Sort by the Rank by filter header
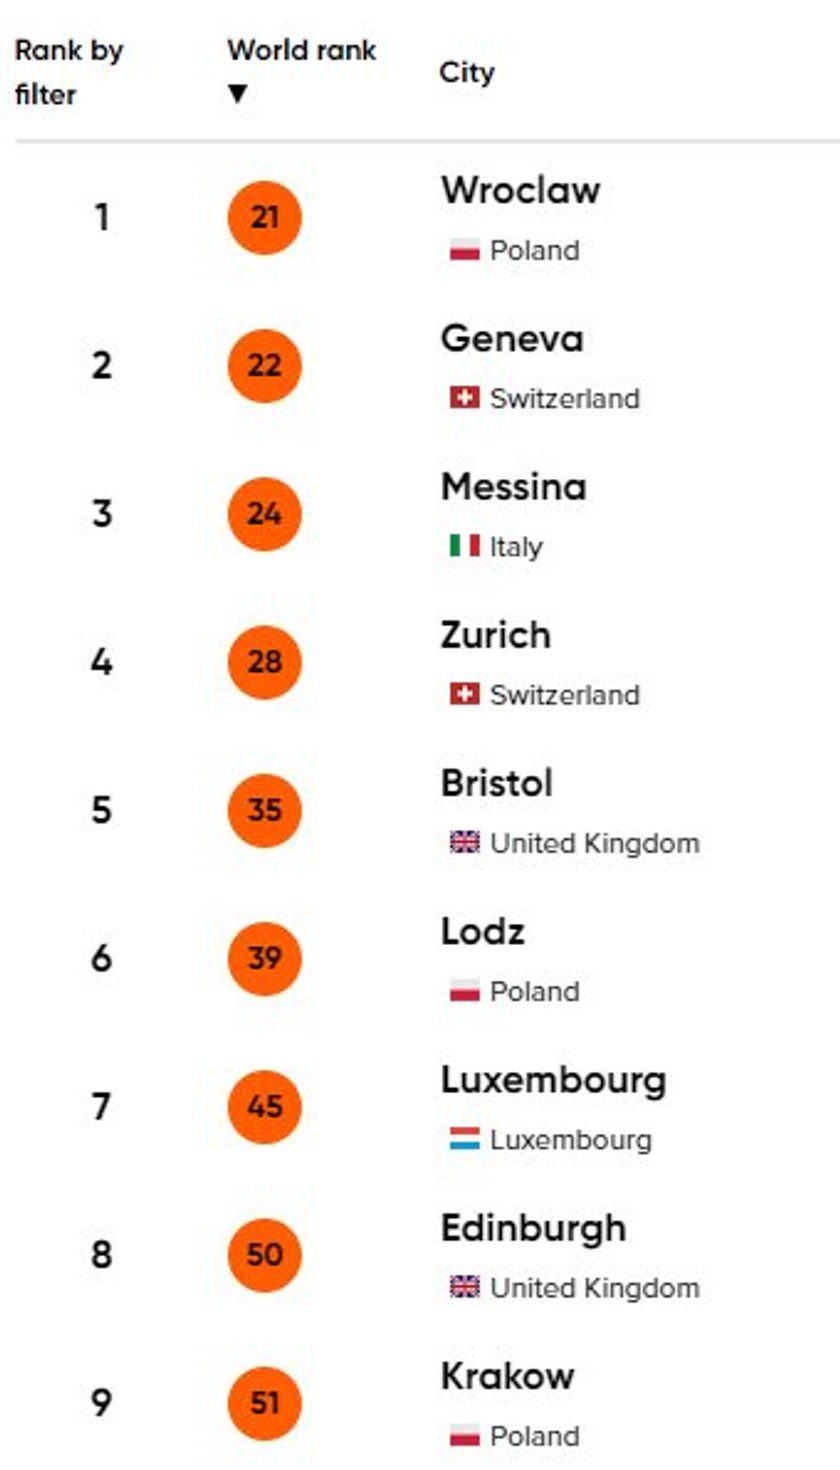This screenshot has width=840, height=1470. (68, 72)
